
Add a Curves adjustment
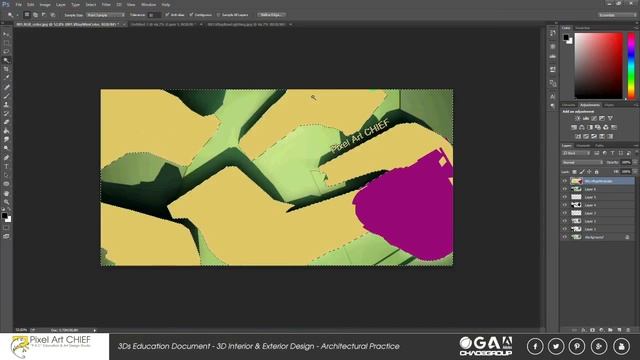594,118
